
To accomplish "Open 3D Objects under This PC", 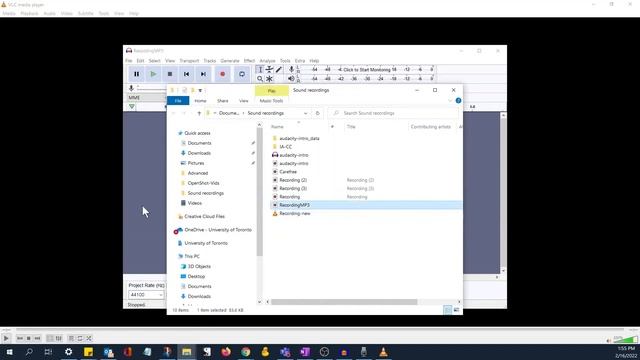I will pyautogui.click(x=199, y=267).
